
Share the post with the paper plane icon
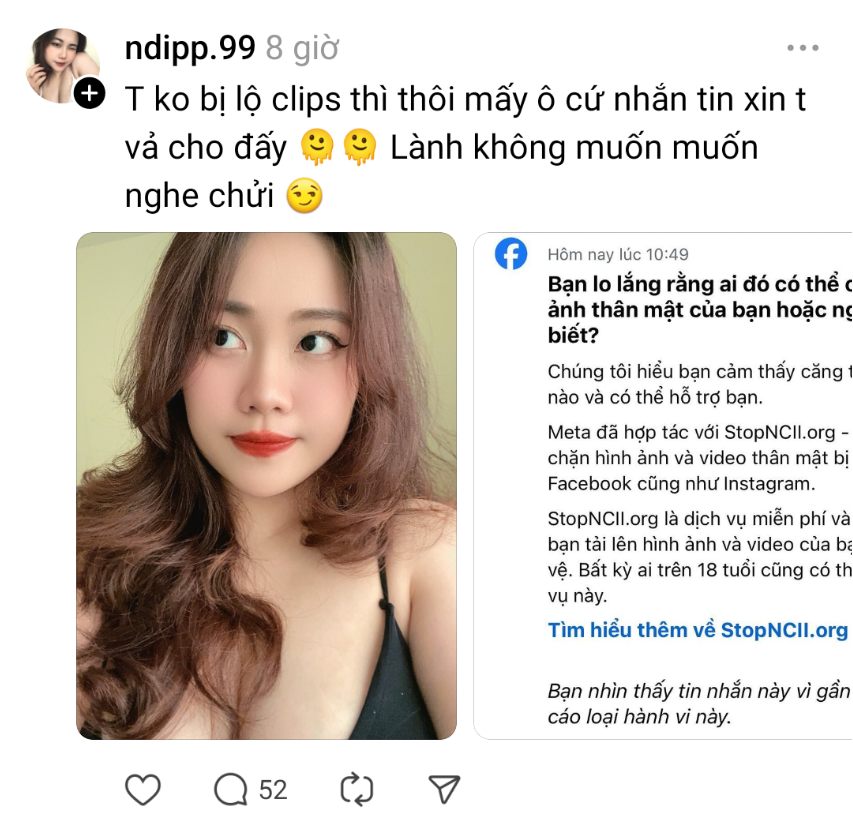444,789
